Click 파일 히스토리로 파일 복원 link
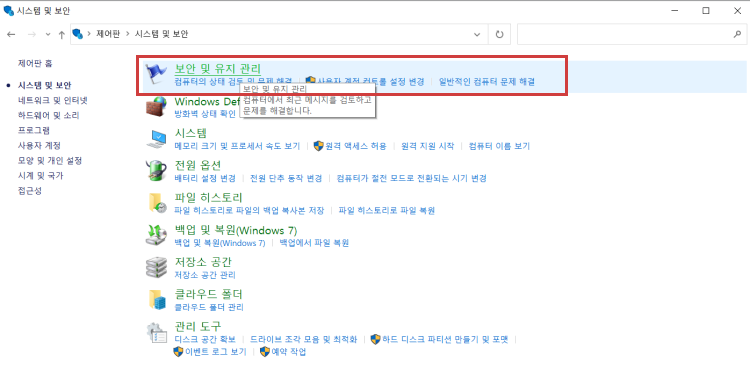Screen dimensions: 750x383 [386, 210]
